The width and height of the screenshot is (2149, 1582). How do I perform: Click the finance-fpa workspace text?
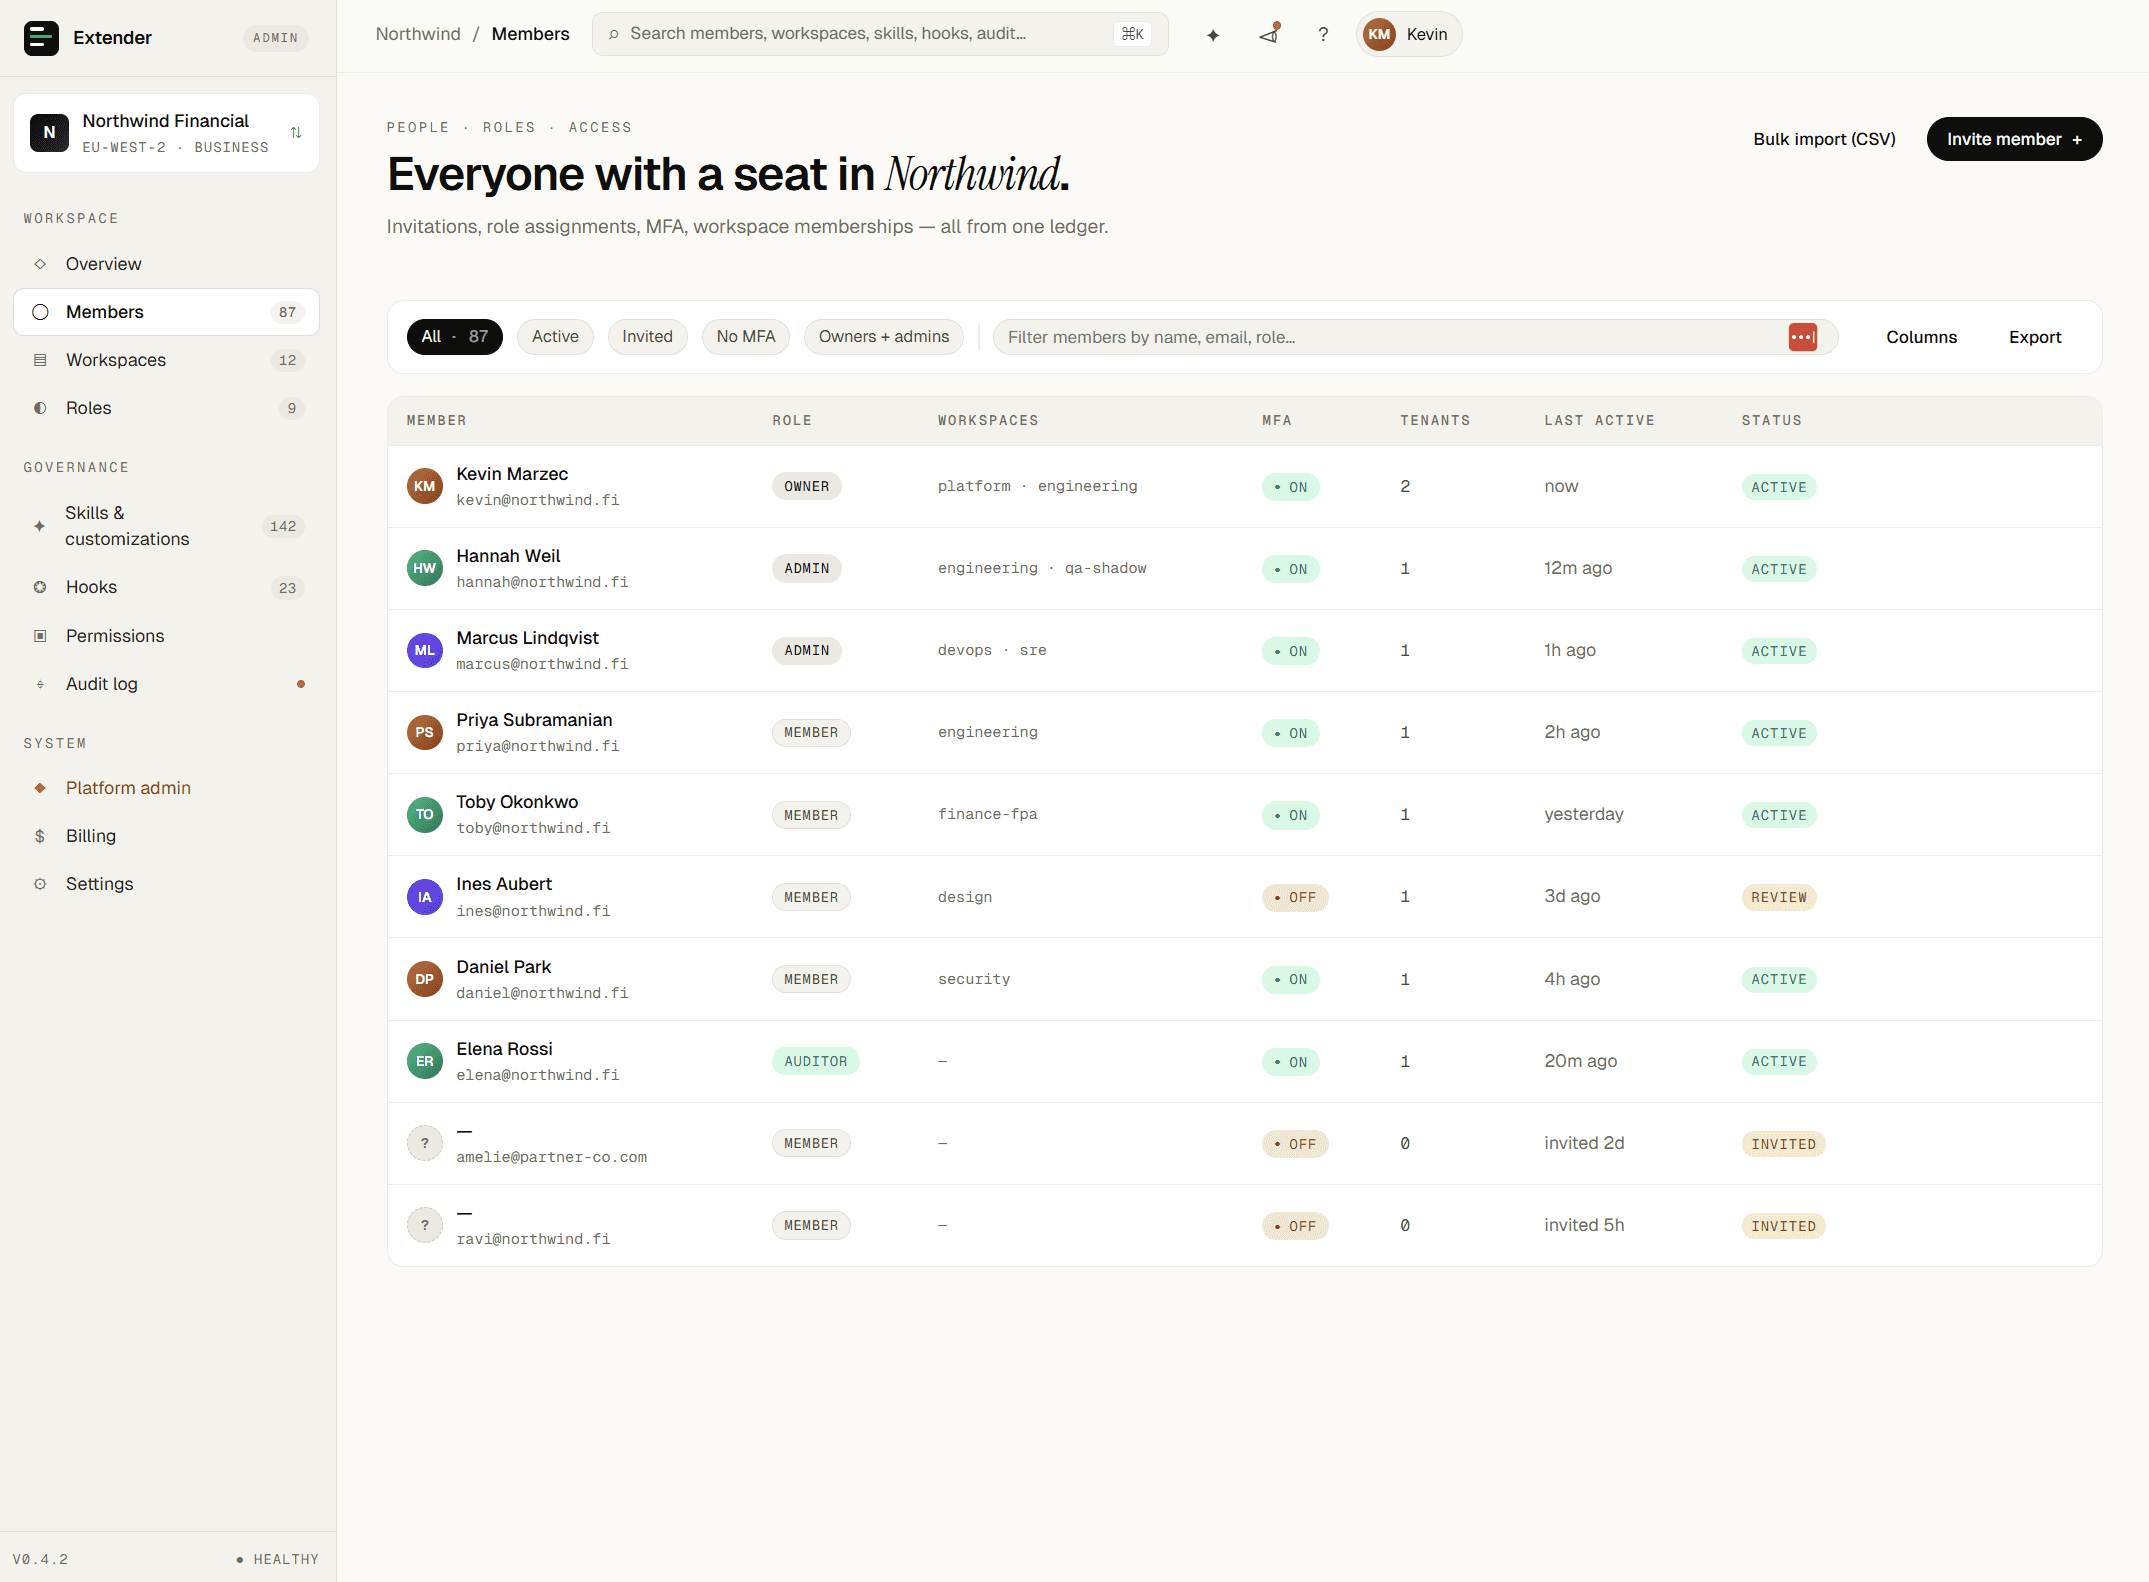coord(987,814)
